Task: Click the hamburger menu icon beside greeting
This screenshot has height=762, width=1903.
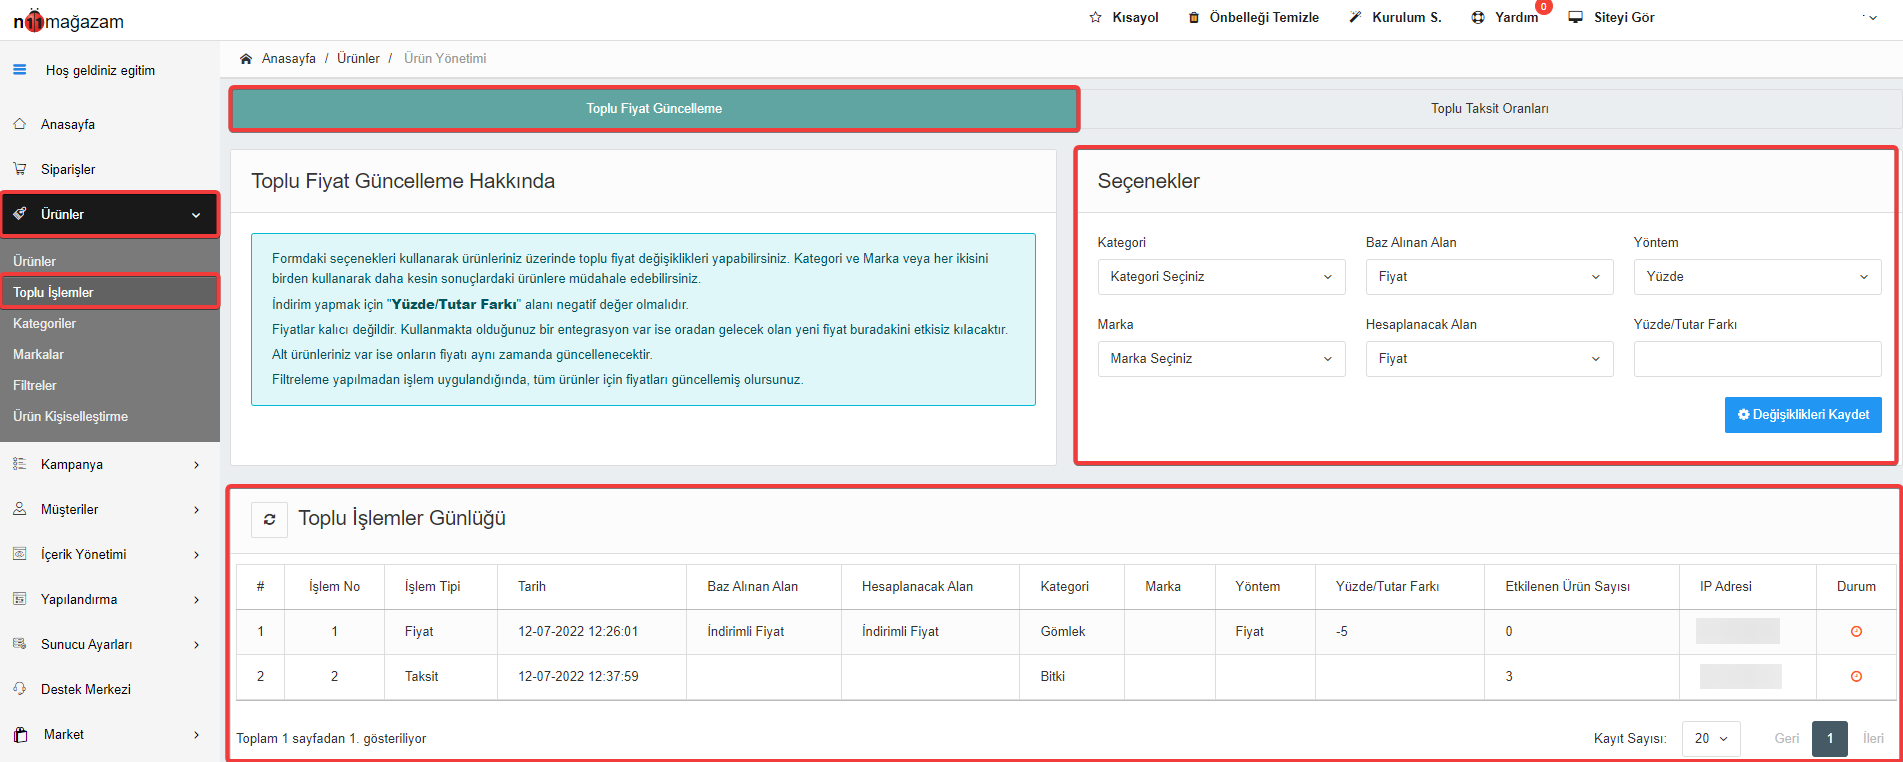Action: point(19,70)
